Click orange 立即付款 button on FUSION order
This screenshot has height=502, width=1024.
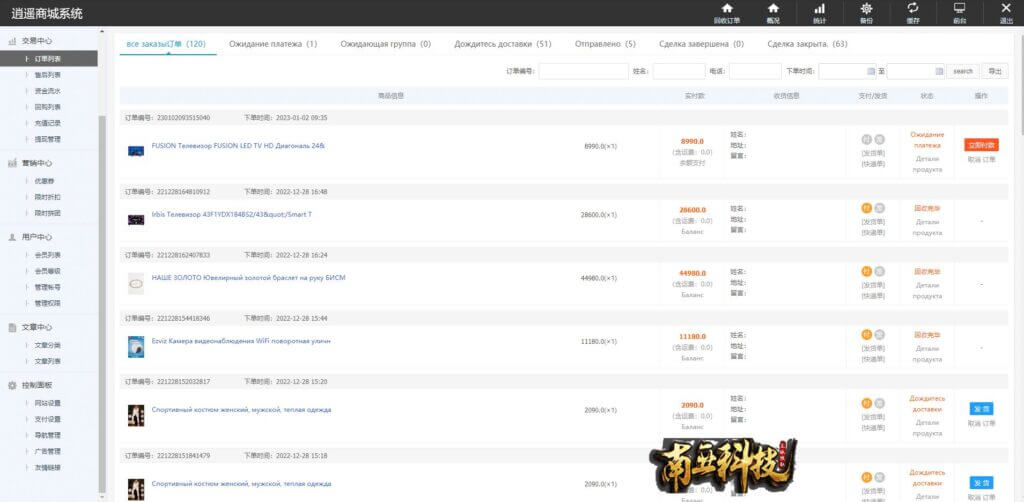[981, 145]
